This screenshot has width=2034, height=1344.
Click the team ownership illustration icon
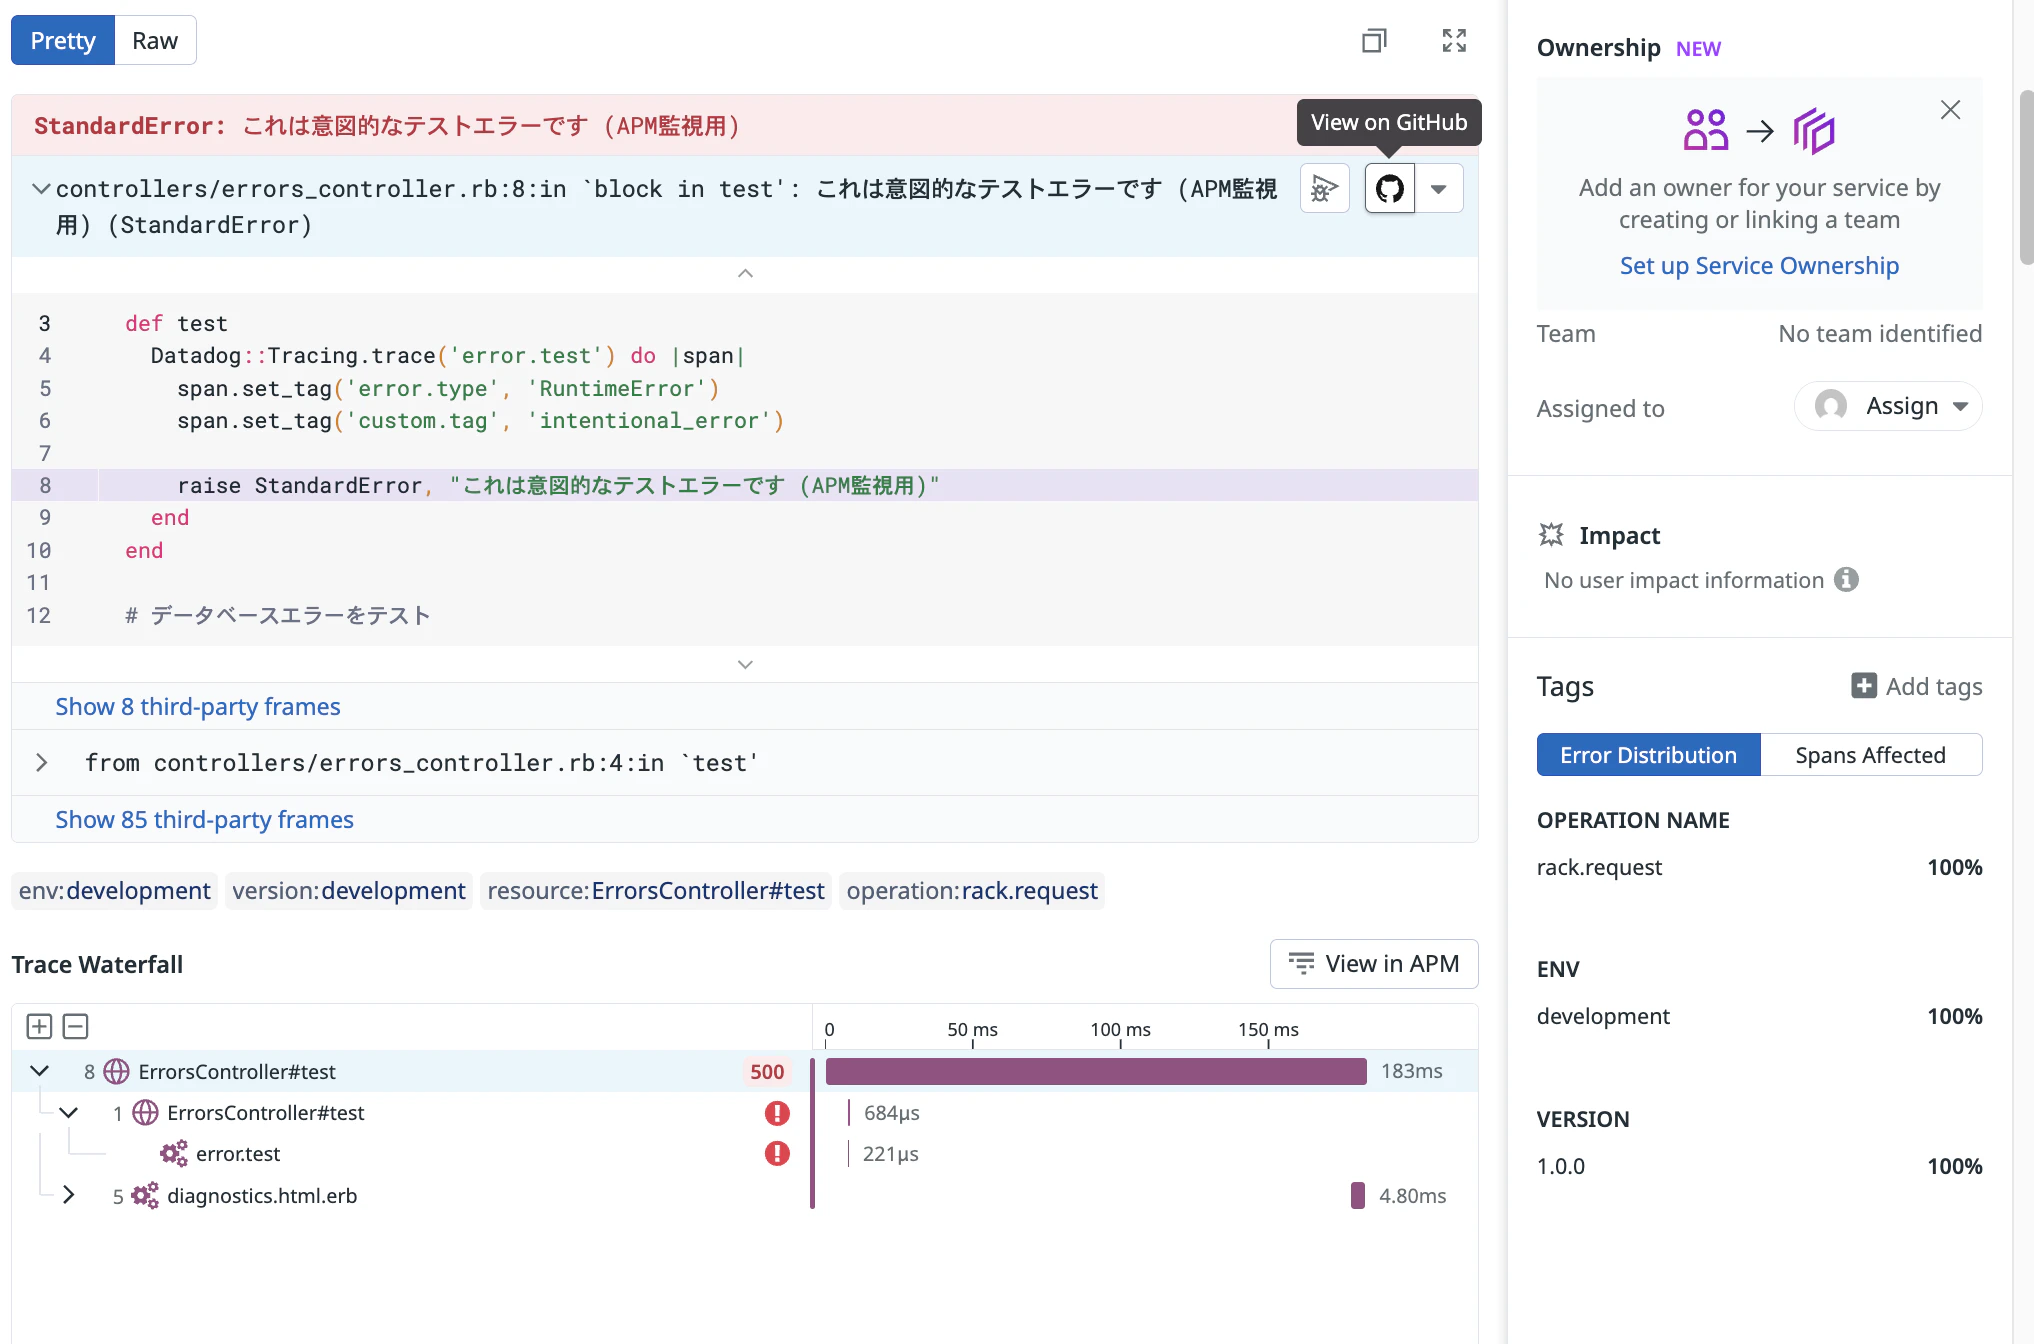click(x=1759, y=130)
